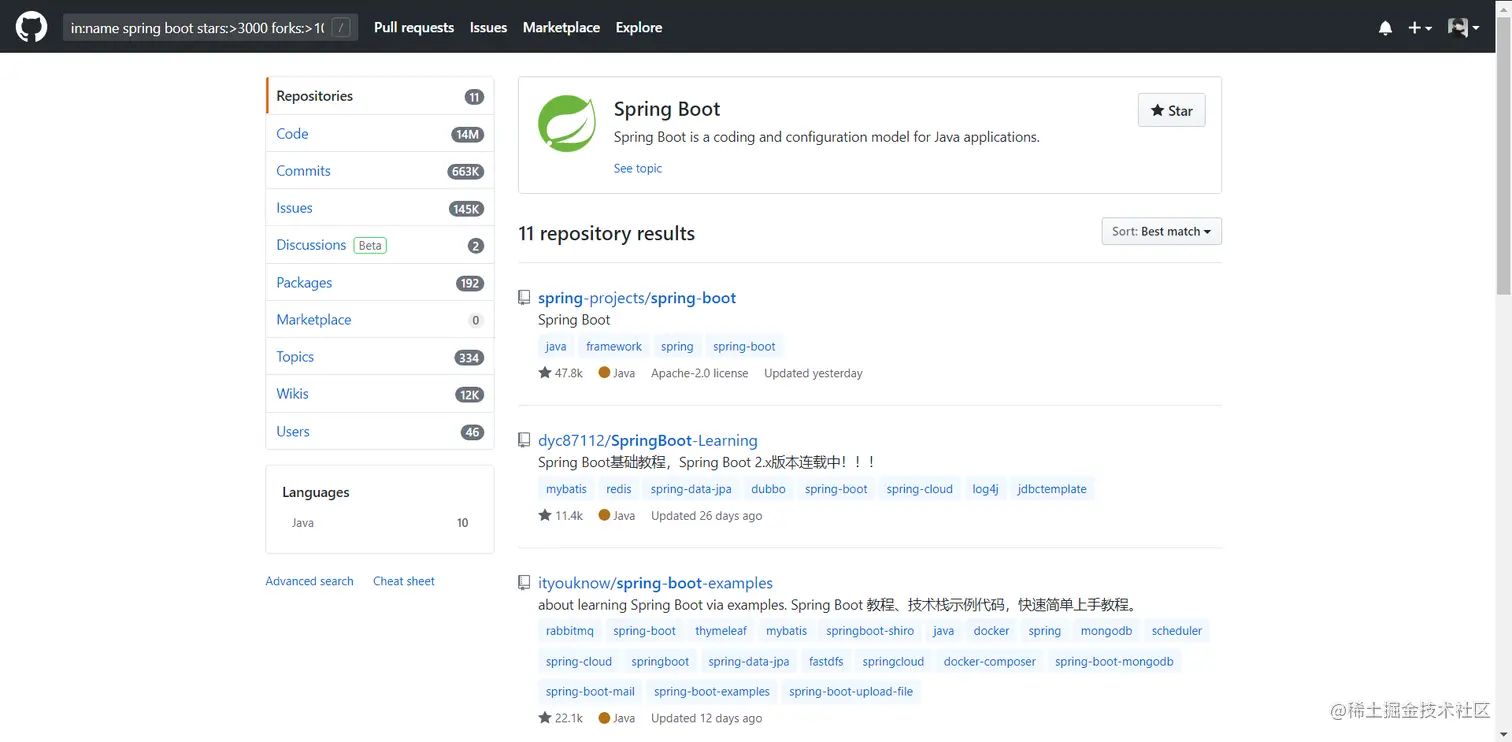Click the dubbo topic tag
Screen dimensions: 1512x742
tap(768, 489)
